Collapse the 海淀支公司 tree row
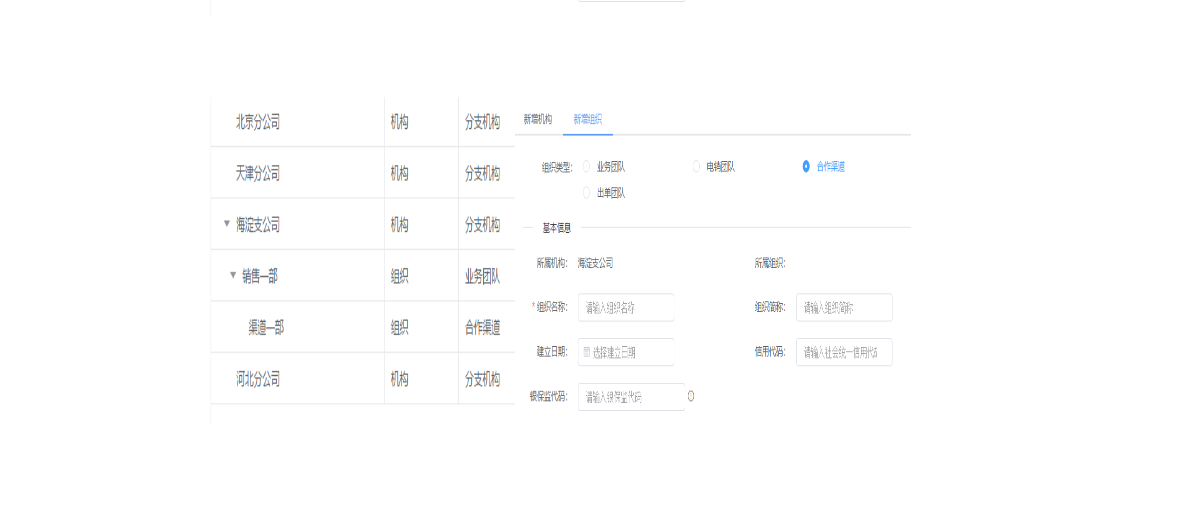This screenshot has height=522, width=1200. point(227,224)
